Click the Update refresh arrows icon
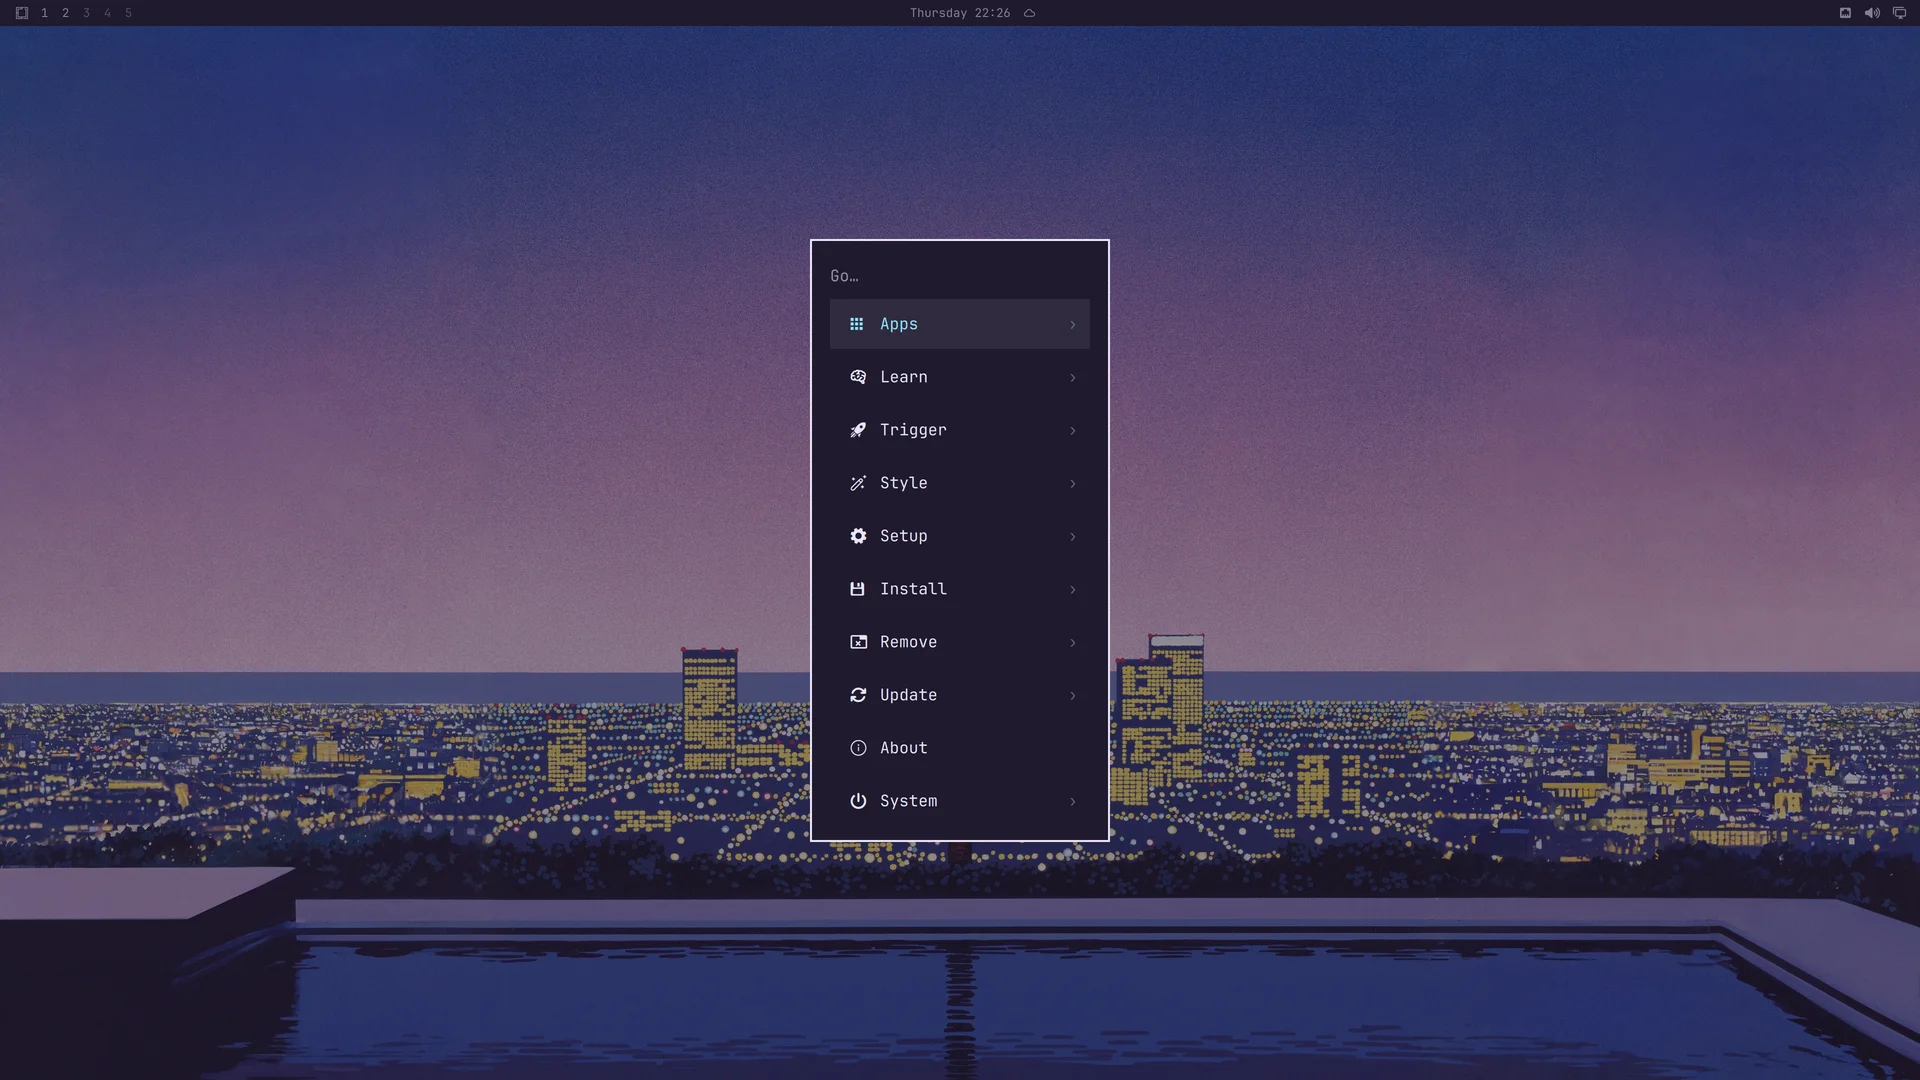The image size is (1920, 1080). click(858, 695)
